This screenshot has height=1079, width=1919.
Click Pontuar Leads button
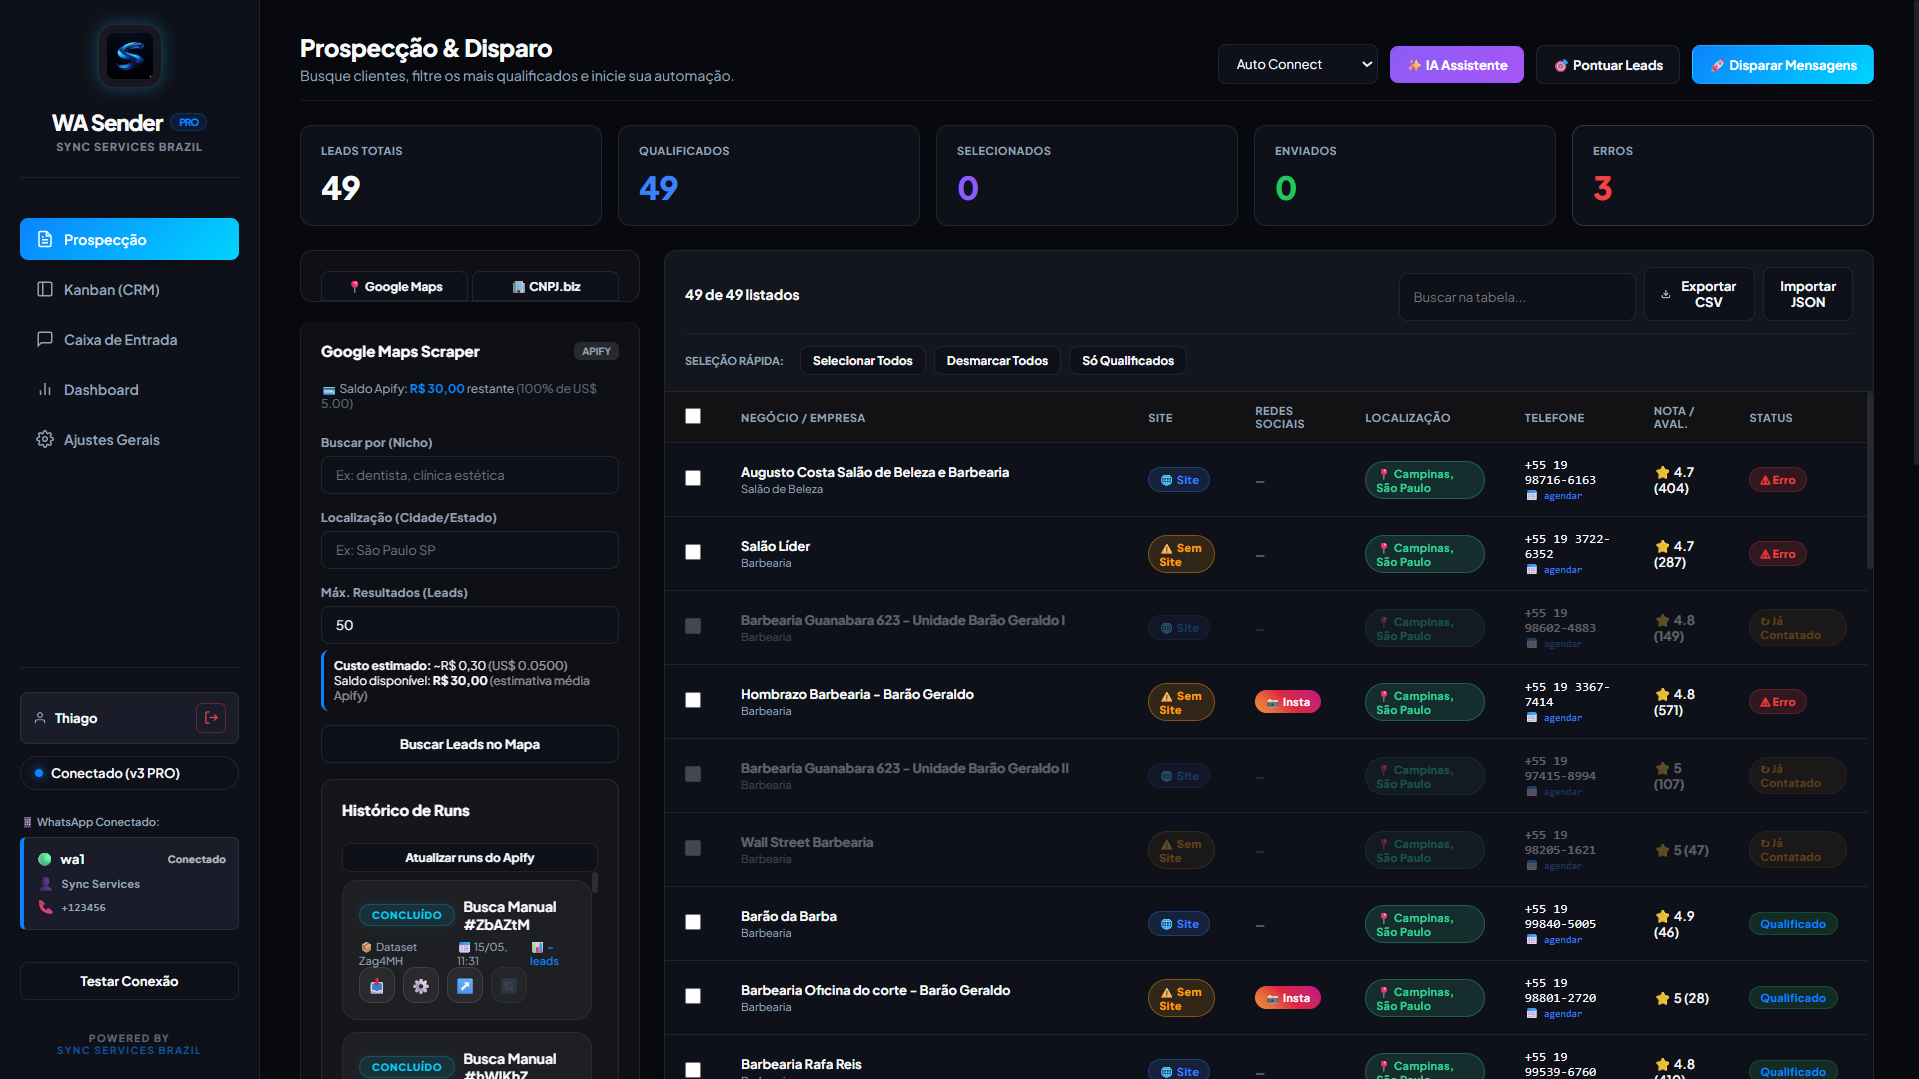pos(1608,65)
